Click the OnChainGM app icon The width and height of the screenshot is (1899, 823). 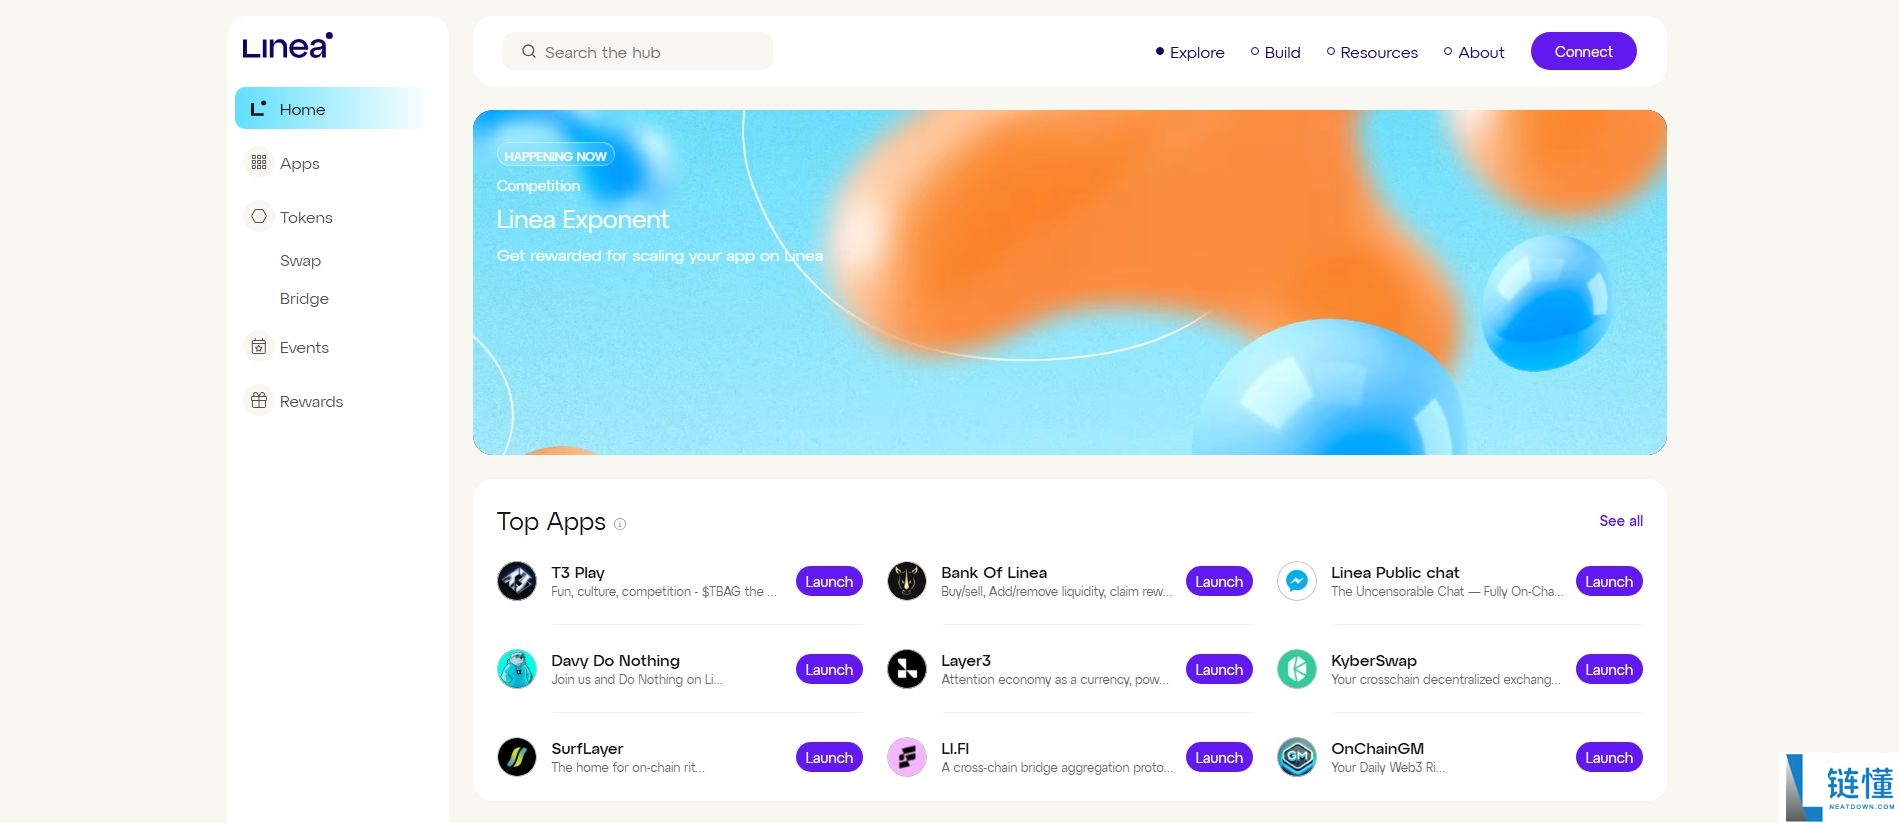1297,757
